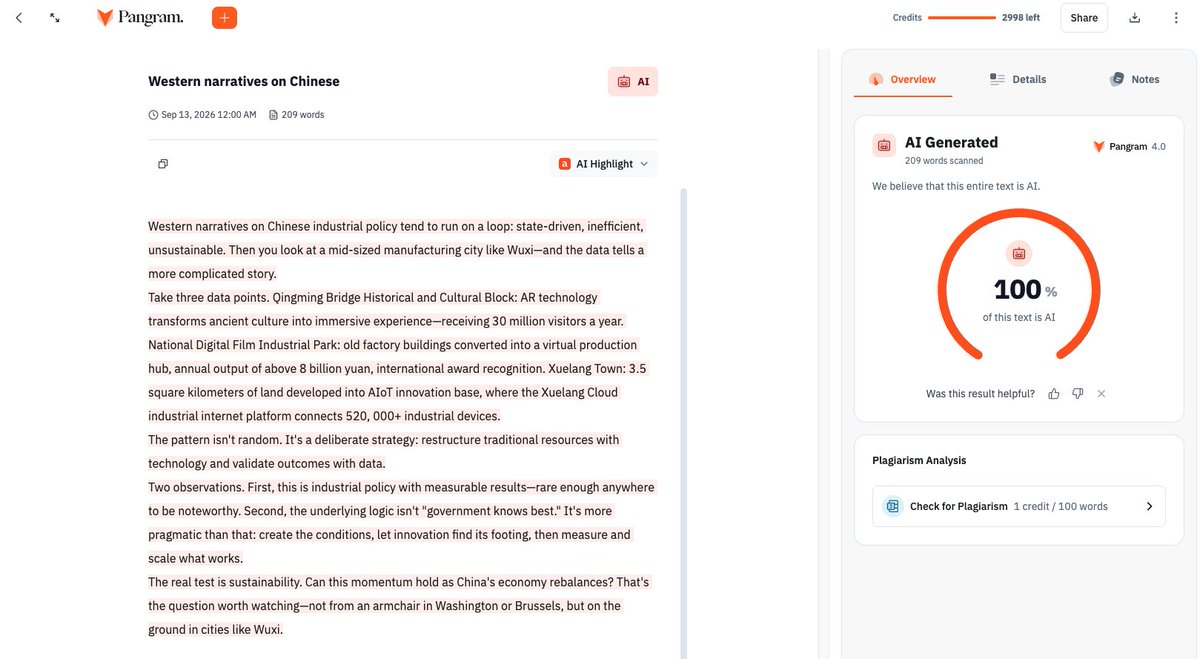
Task: Open the three-dot more options menu
Action: pos(1176,18)
